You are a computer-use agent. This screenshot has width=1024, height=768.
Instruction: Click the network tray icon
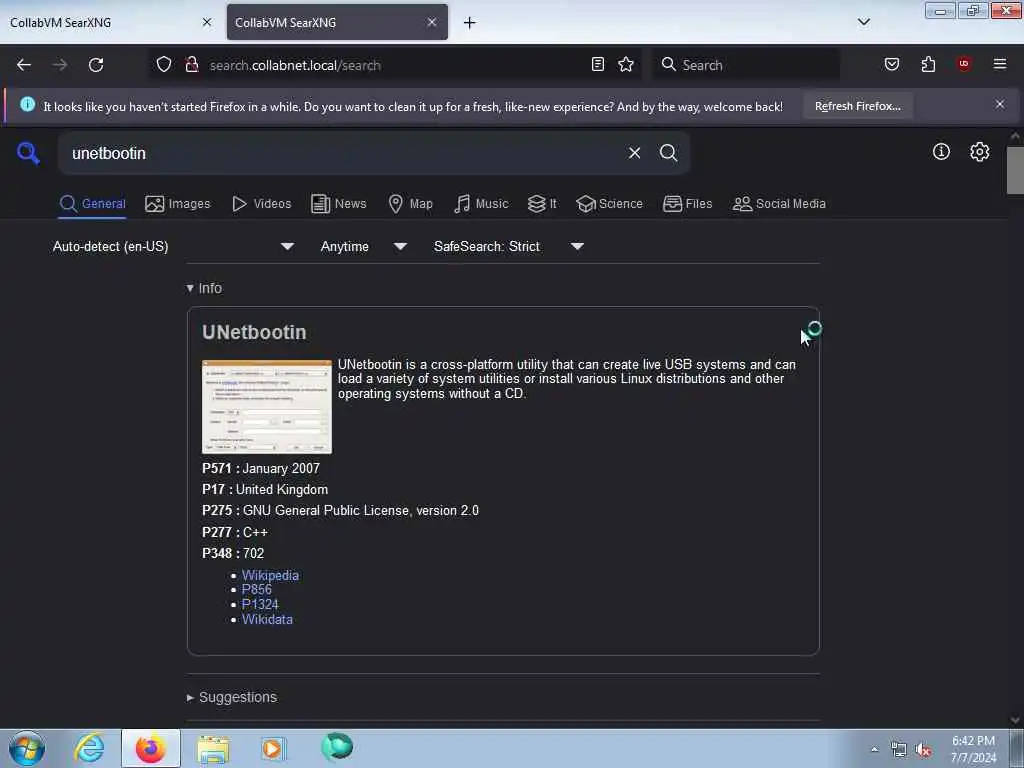click(x=899, y=750)
